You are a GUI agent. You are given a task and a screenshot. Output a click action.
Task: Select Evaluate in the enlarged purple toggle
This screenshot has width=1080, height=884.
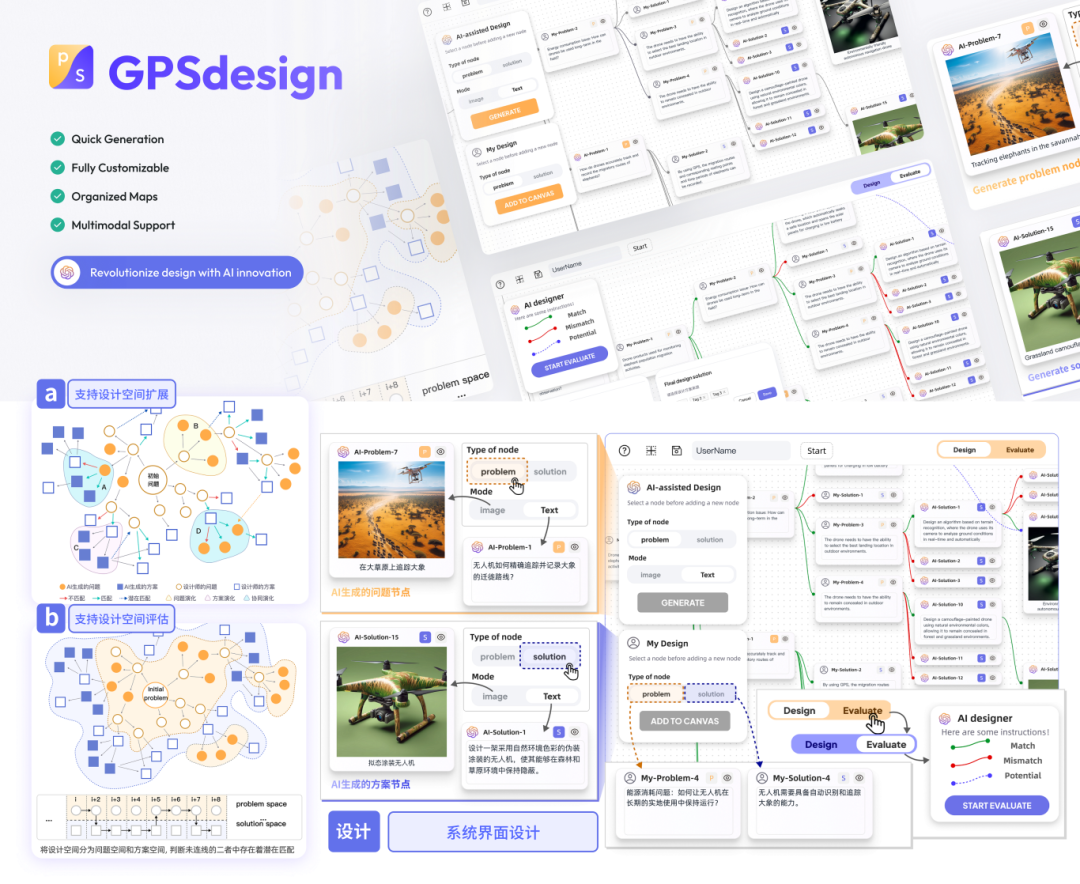tap(886, 744)
